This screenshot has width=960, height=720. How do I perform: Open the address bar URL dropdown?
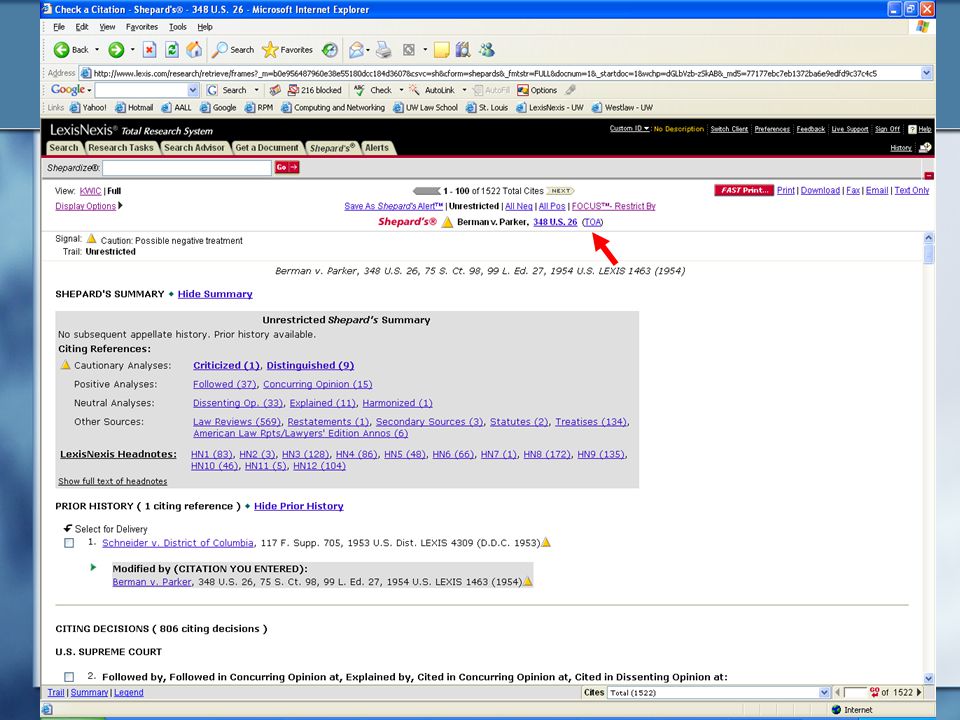pyautogui.click(x=926, y=73)
